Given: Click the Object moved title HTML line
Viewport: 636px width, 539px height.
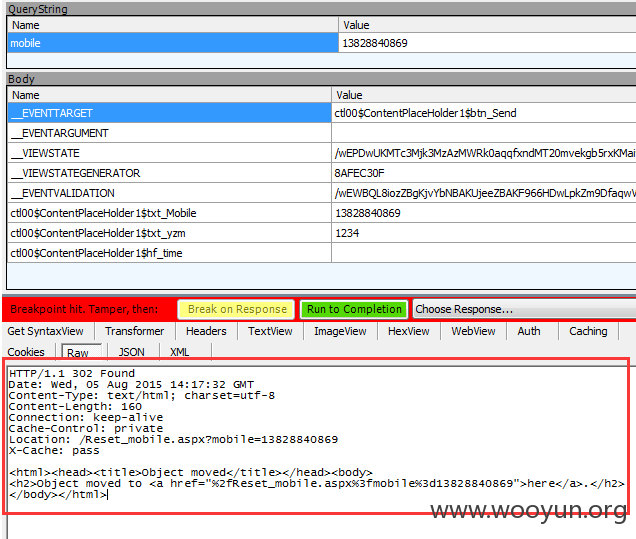Looking at the screenshot, I should click(x=191, y=472).
